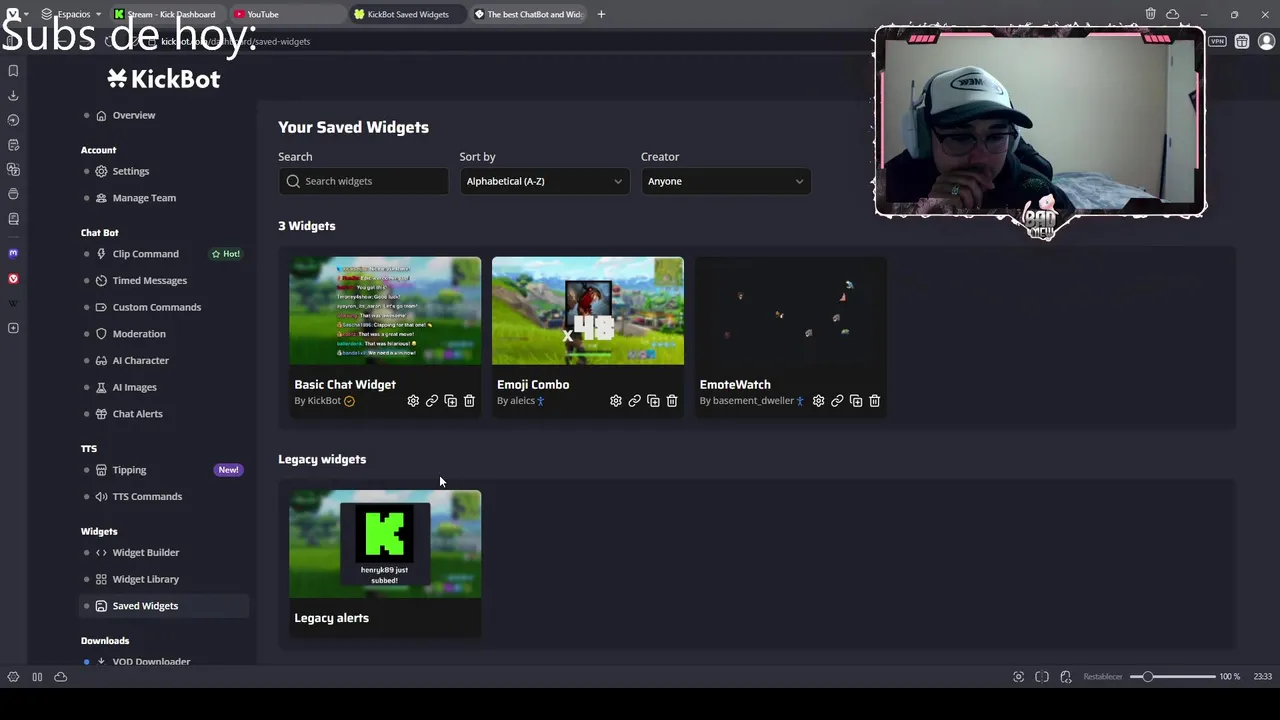Open Tipping under TTS
Viewport: 1280px width, 720px height.
(x=130, y=470)
